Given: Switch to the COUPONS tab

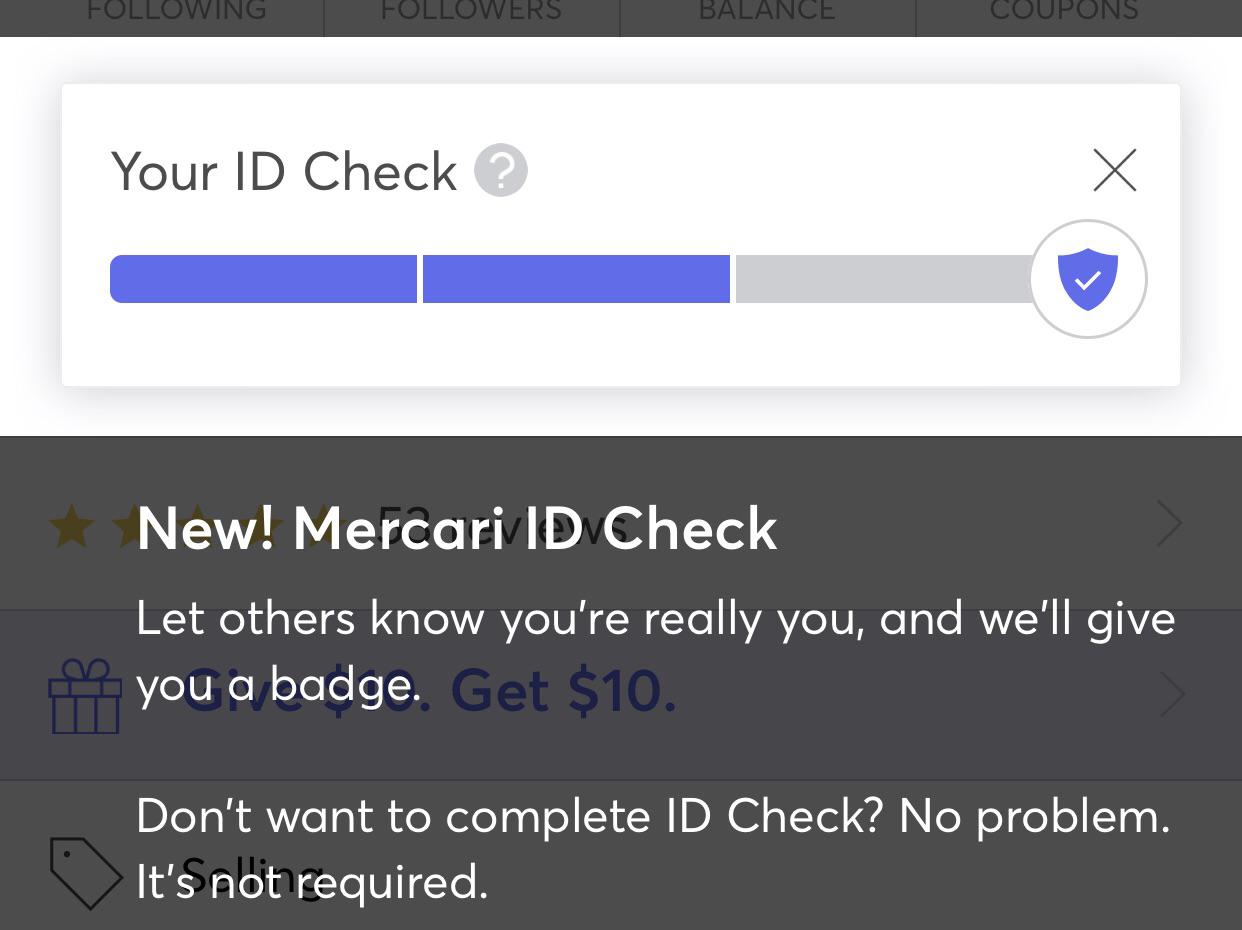Looking at the screenshot, I should coord(1063,12).
